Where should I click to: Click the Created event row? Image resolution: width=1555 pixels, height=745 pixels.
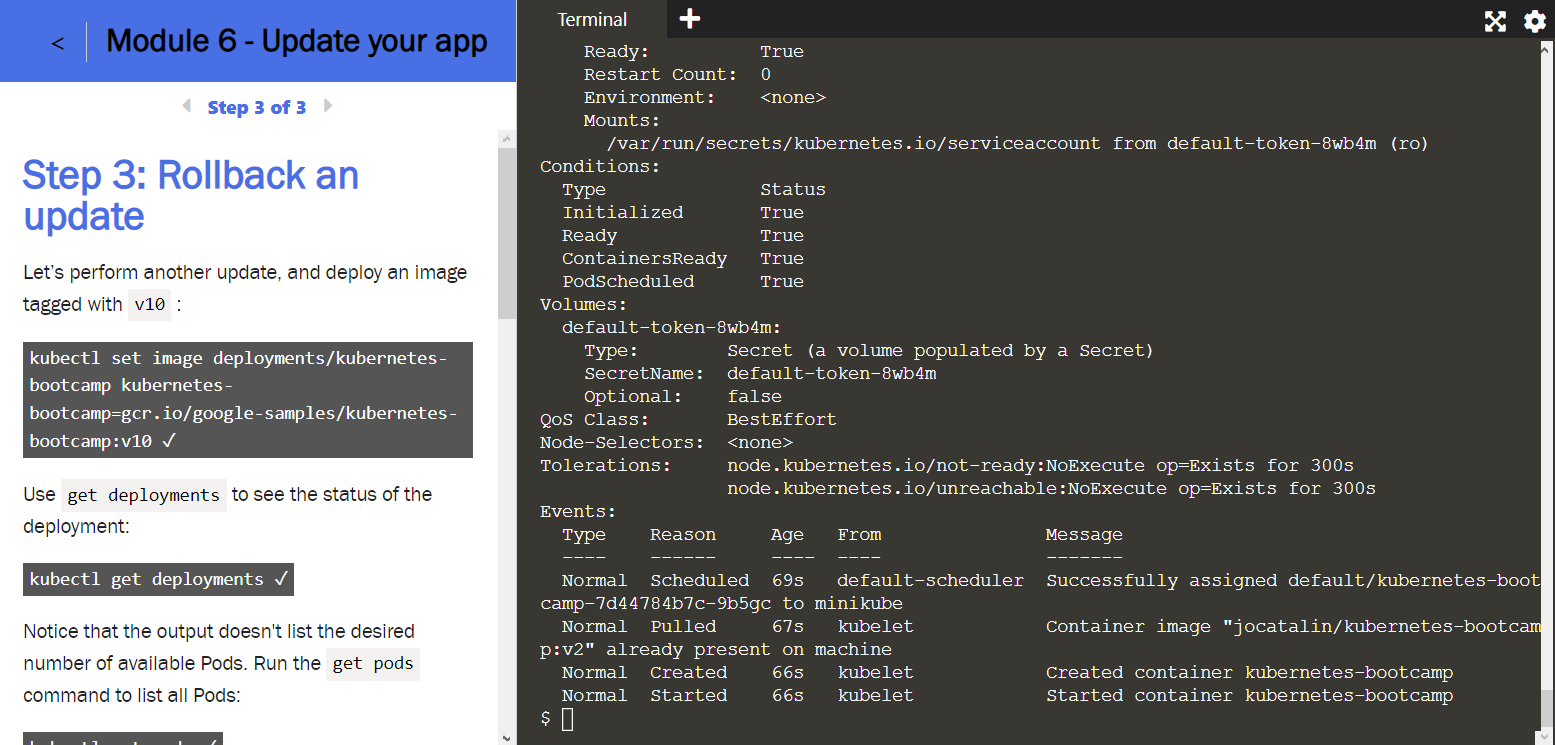[x=1007, y=673]
